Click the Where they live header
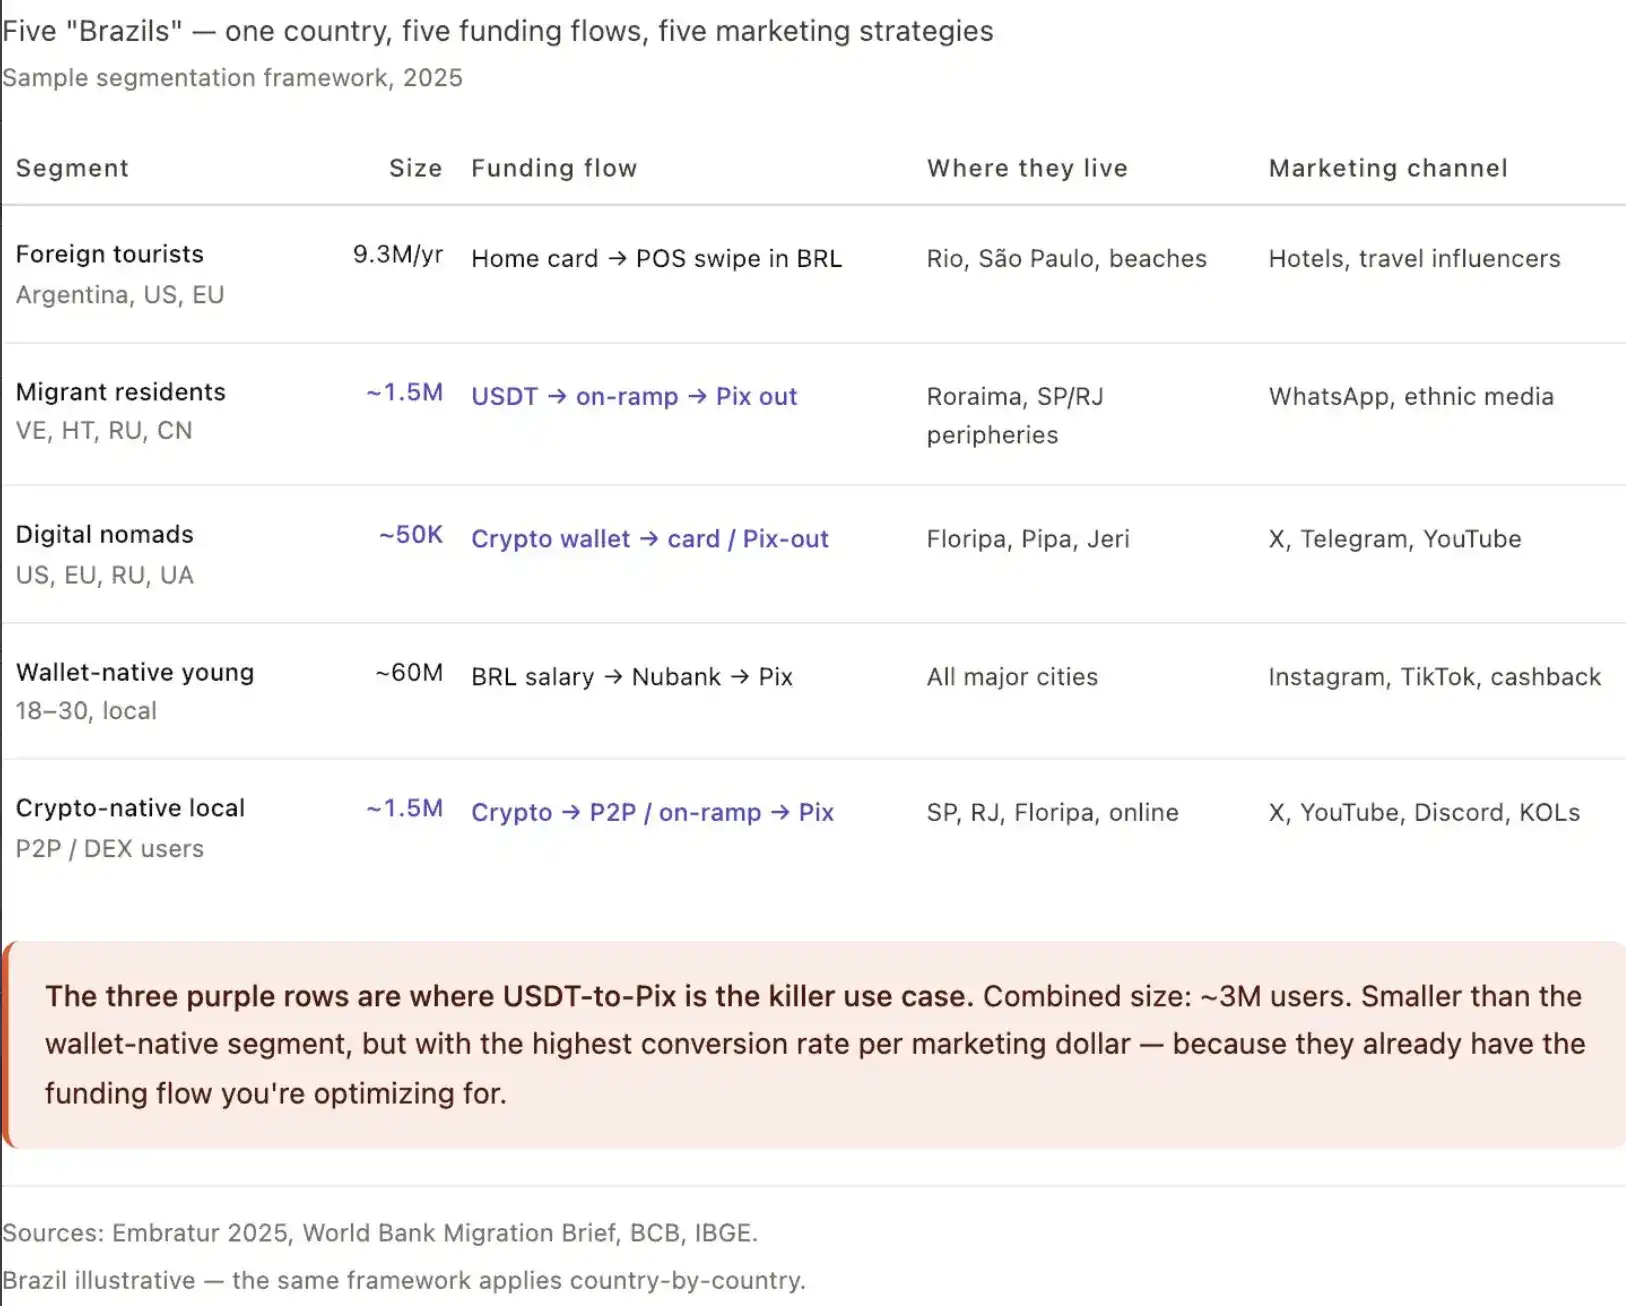This screenshot has height=1306, width=1626. tap(1027, 168)
